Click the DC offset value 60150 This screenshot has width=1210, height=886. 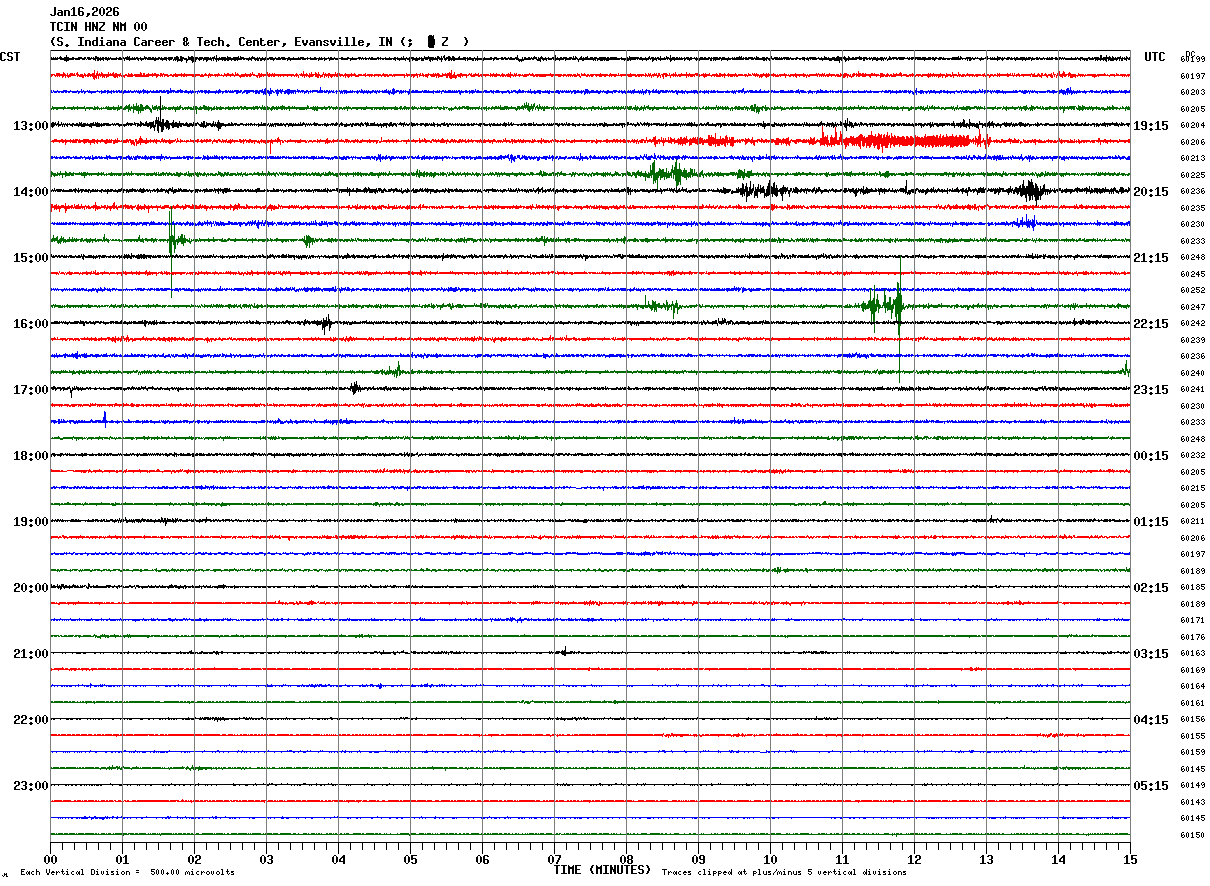(1192, 835)
